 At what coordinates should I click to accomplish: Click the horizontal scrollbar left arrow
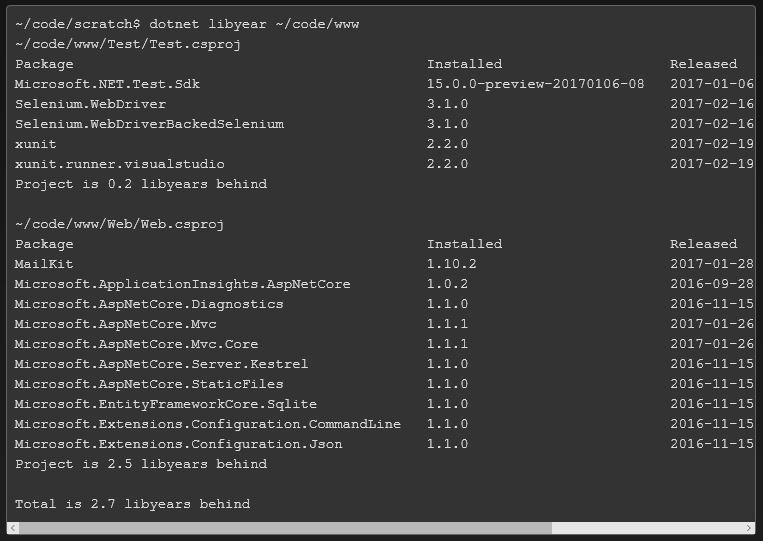pos(12,527)
